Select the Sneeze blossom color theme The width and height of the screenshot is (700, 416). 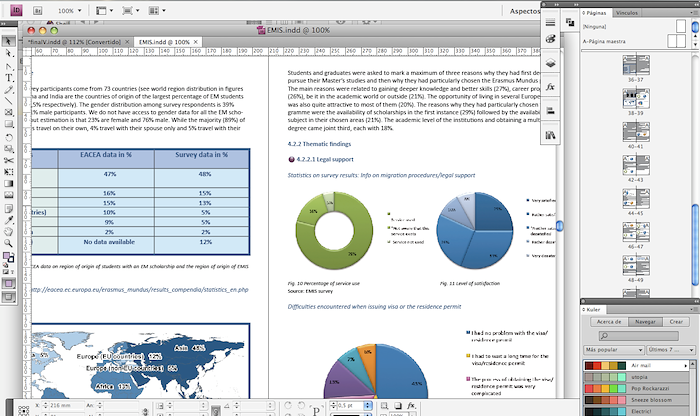point(636,400)
